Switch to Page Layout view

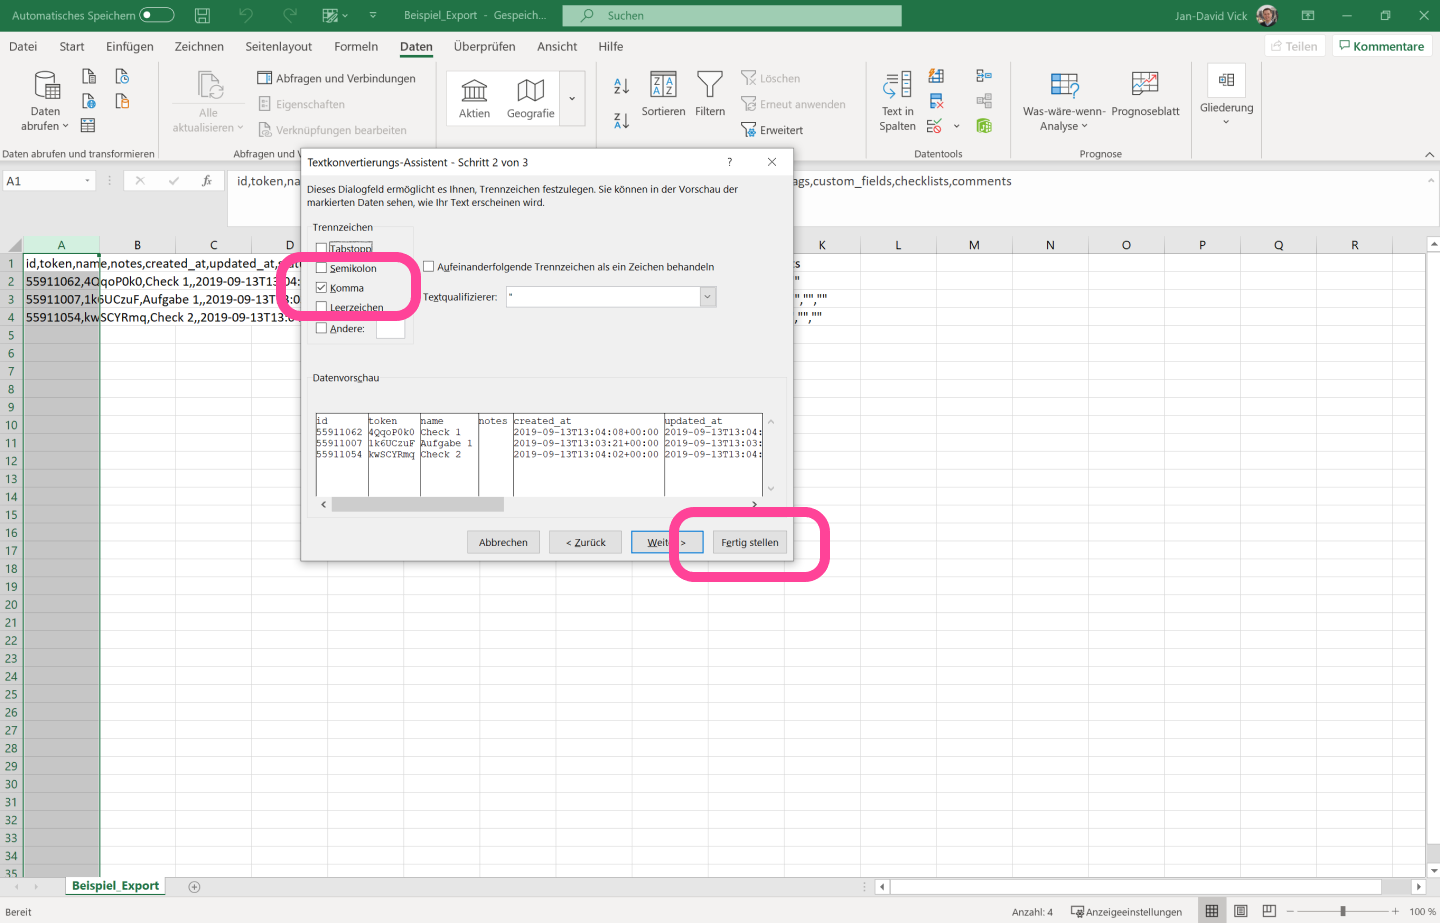tap(1241, 911)
